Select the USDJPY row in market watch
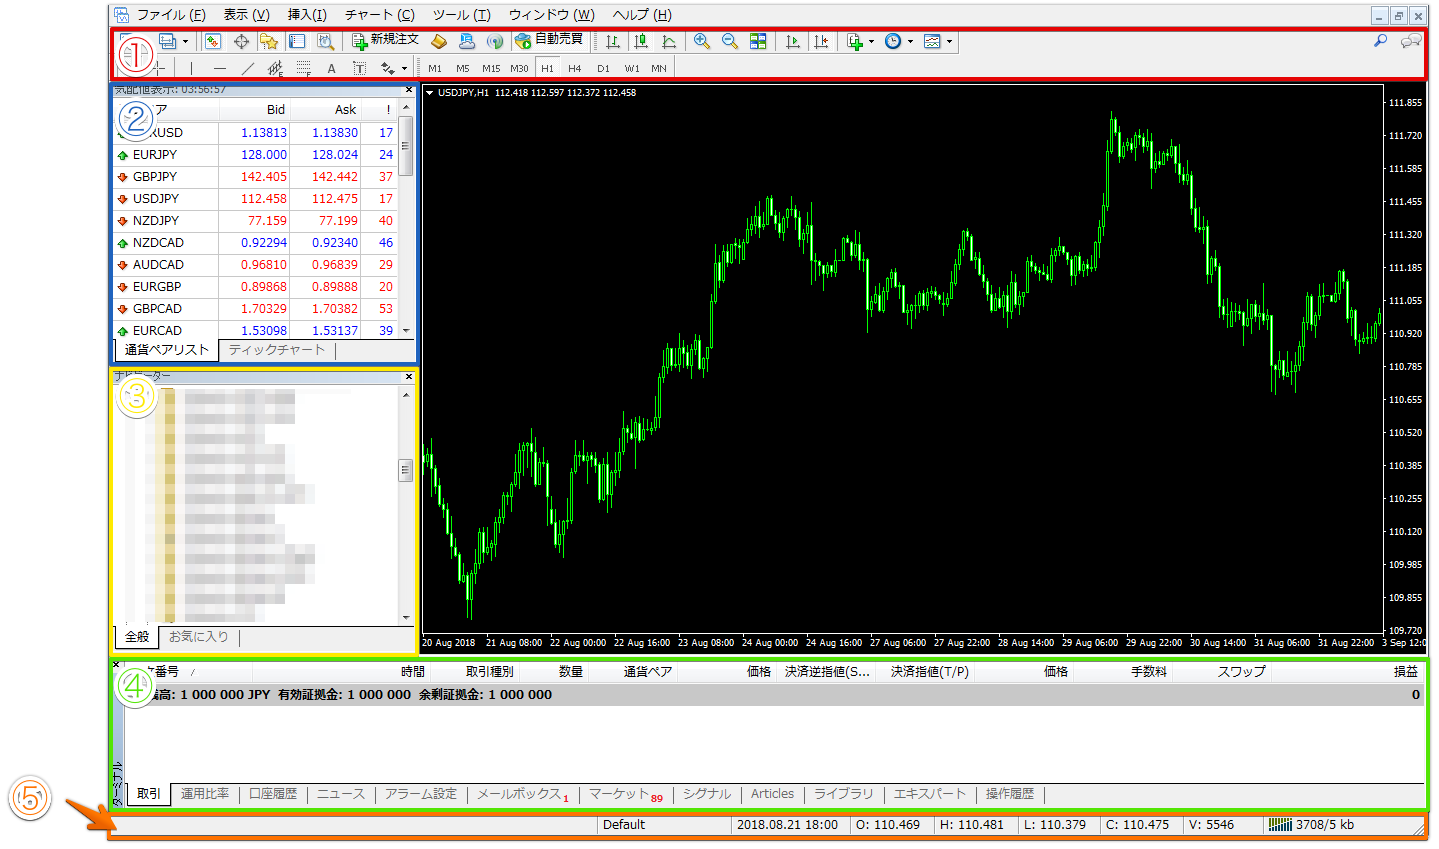This screenshot has width=1439, height=849. pyautogui.click(x=156, y=199)
